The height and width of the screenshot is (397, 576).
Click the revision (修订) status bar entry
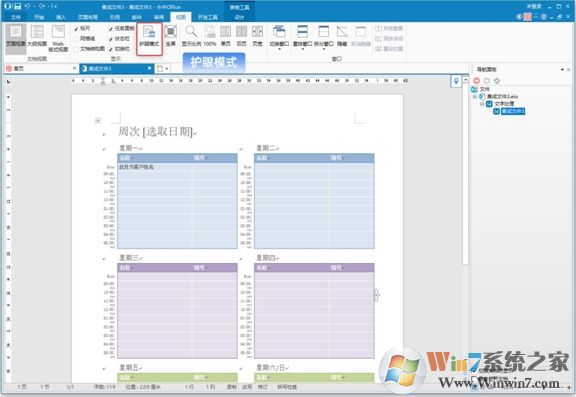[262, 387]
